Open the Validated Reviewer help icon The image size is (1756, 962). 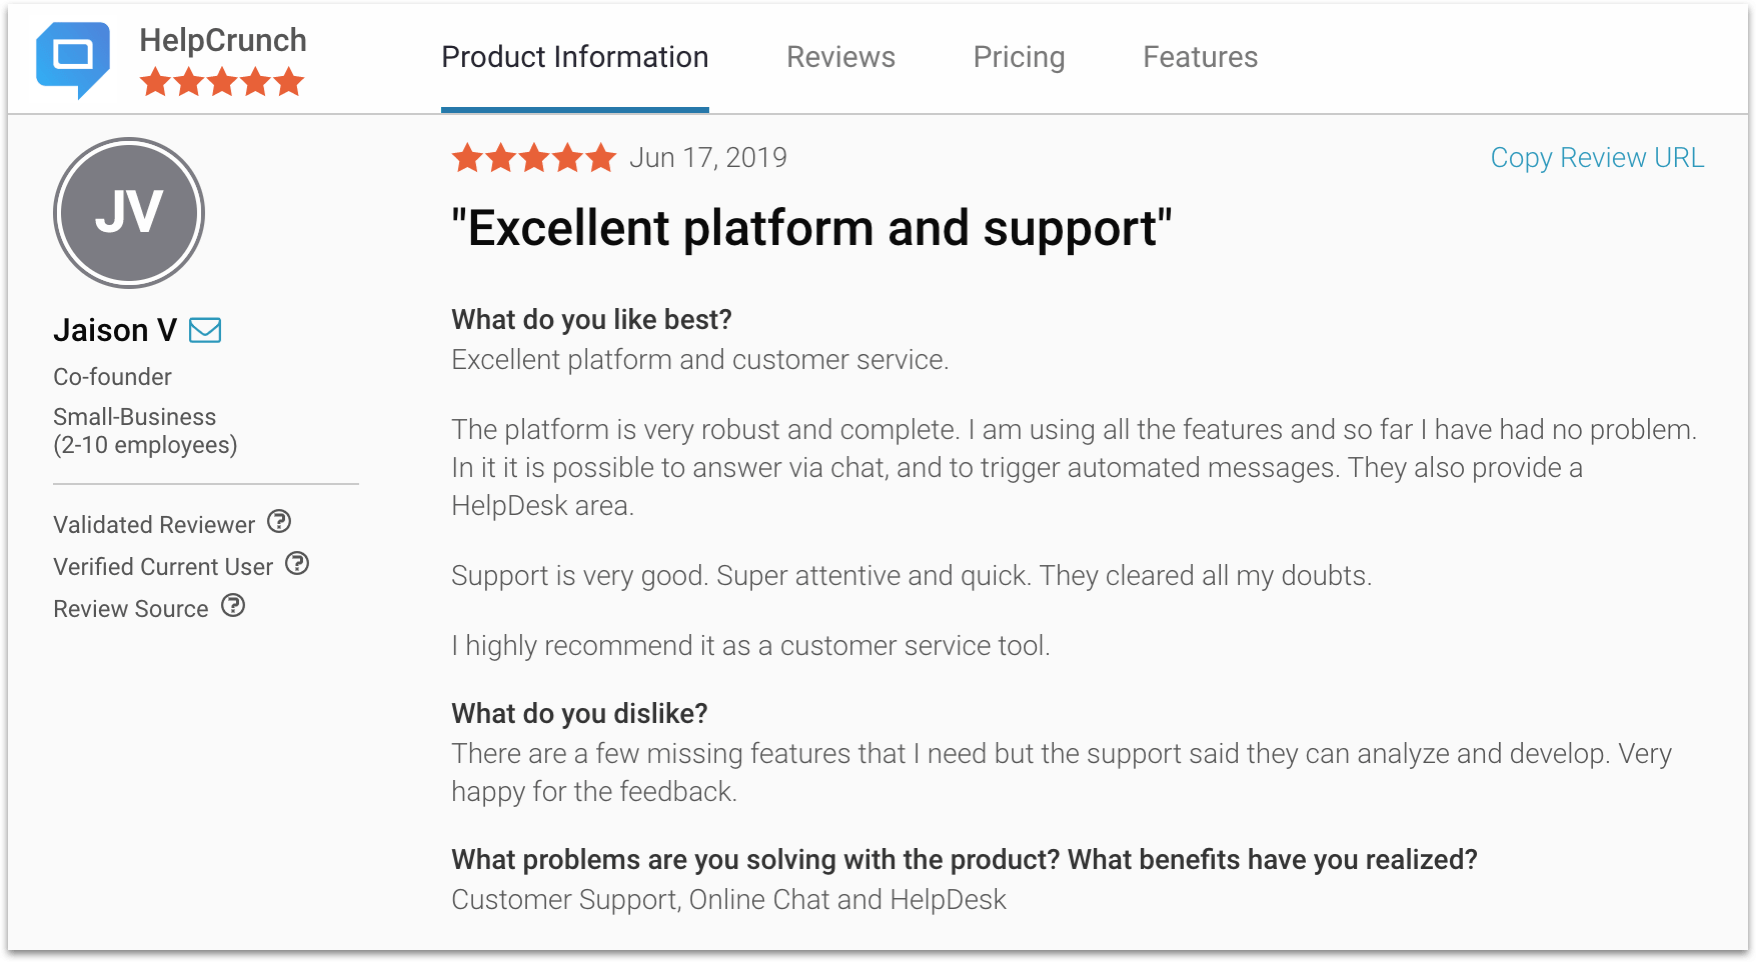pyautogui.click(x=280, y=522)
